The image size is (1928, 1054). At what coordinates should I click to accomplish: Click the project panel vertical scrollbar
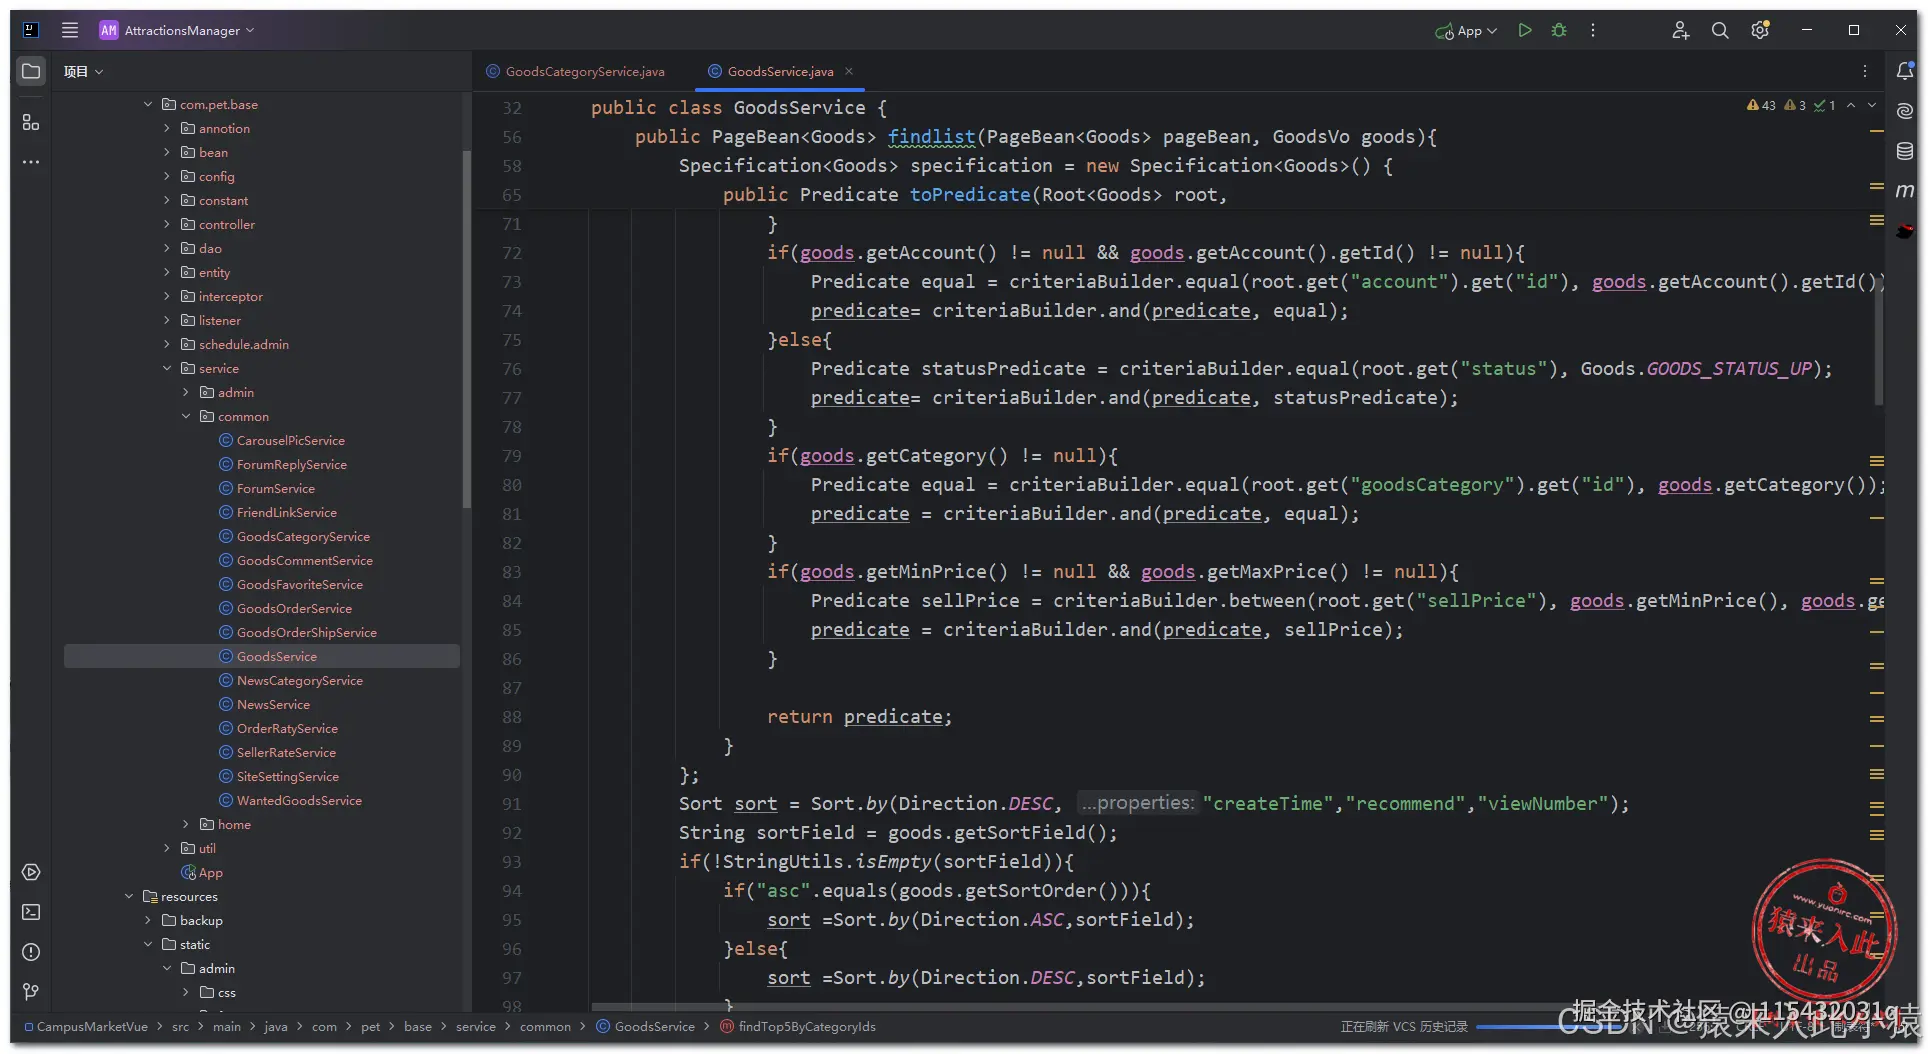tap(466, 330)
